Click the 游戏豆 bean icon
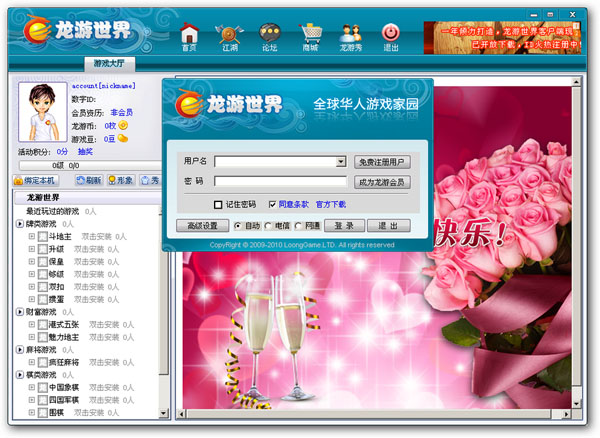The width and height of the screenshot is (600, 438). point(123,138)
